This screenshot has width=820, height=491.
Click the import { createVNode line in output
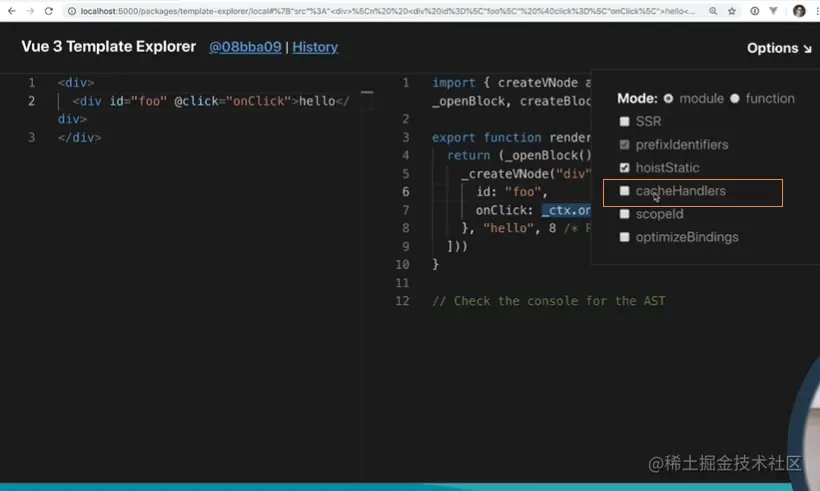pos(511,83)
